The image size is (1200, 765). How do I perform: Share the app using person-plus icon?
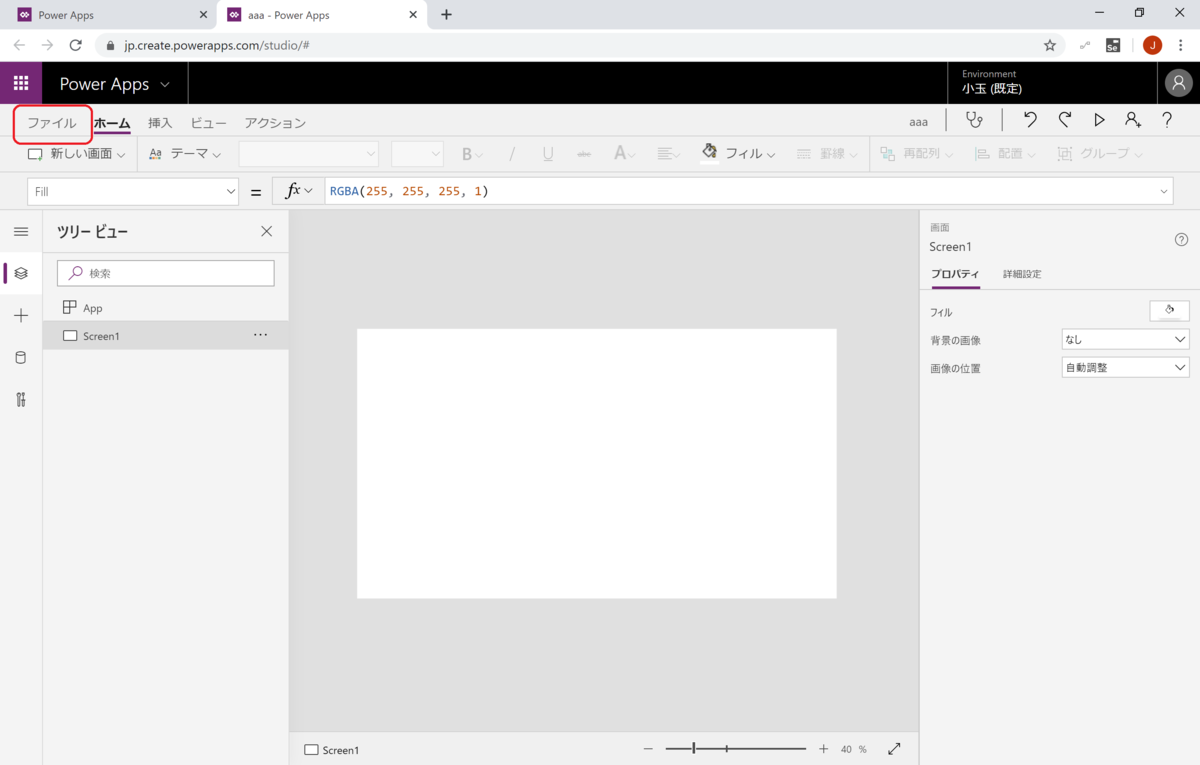1133,121
